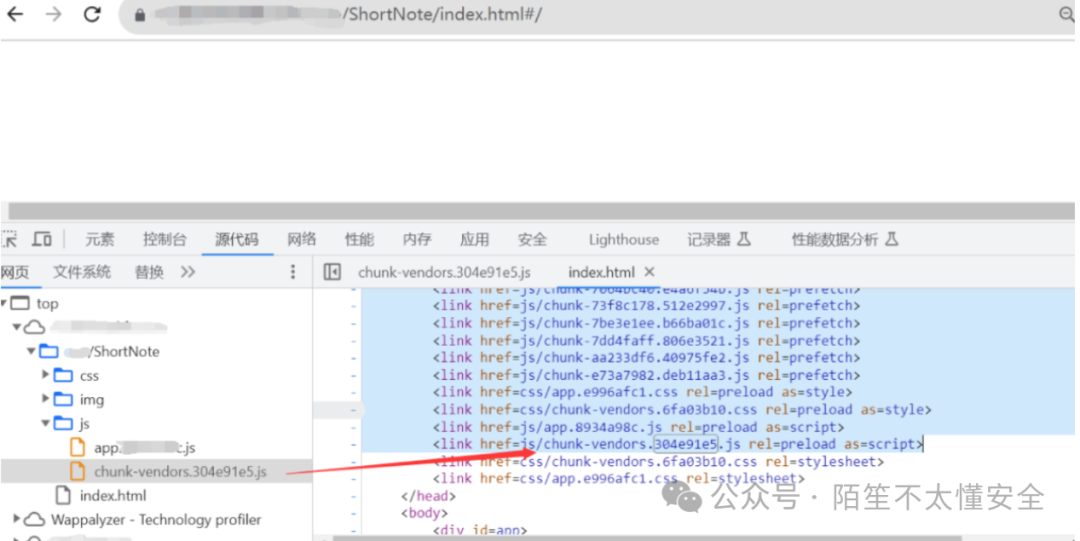Select the top frame label
Viewport: 1080px width, 541px height.
pos(48,304)
